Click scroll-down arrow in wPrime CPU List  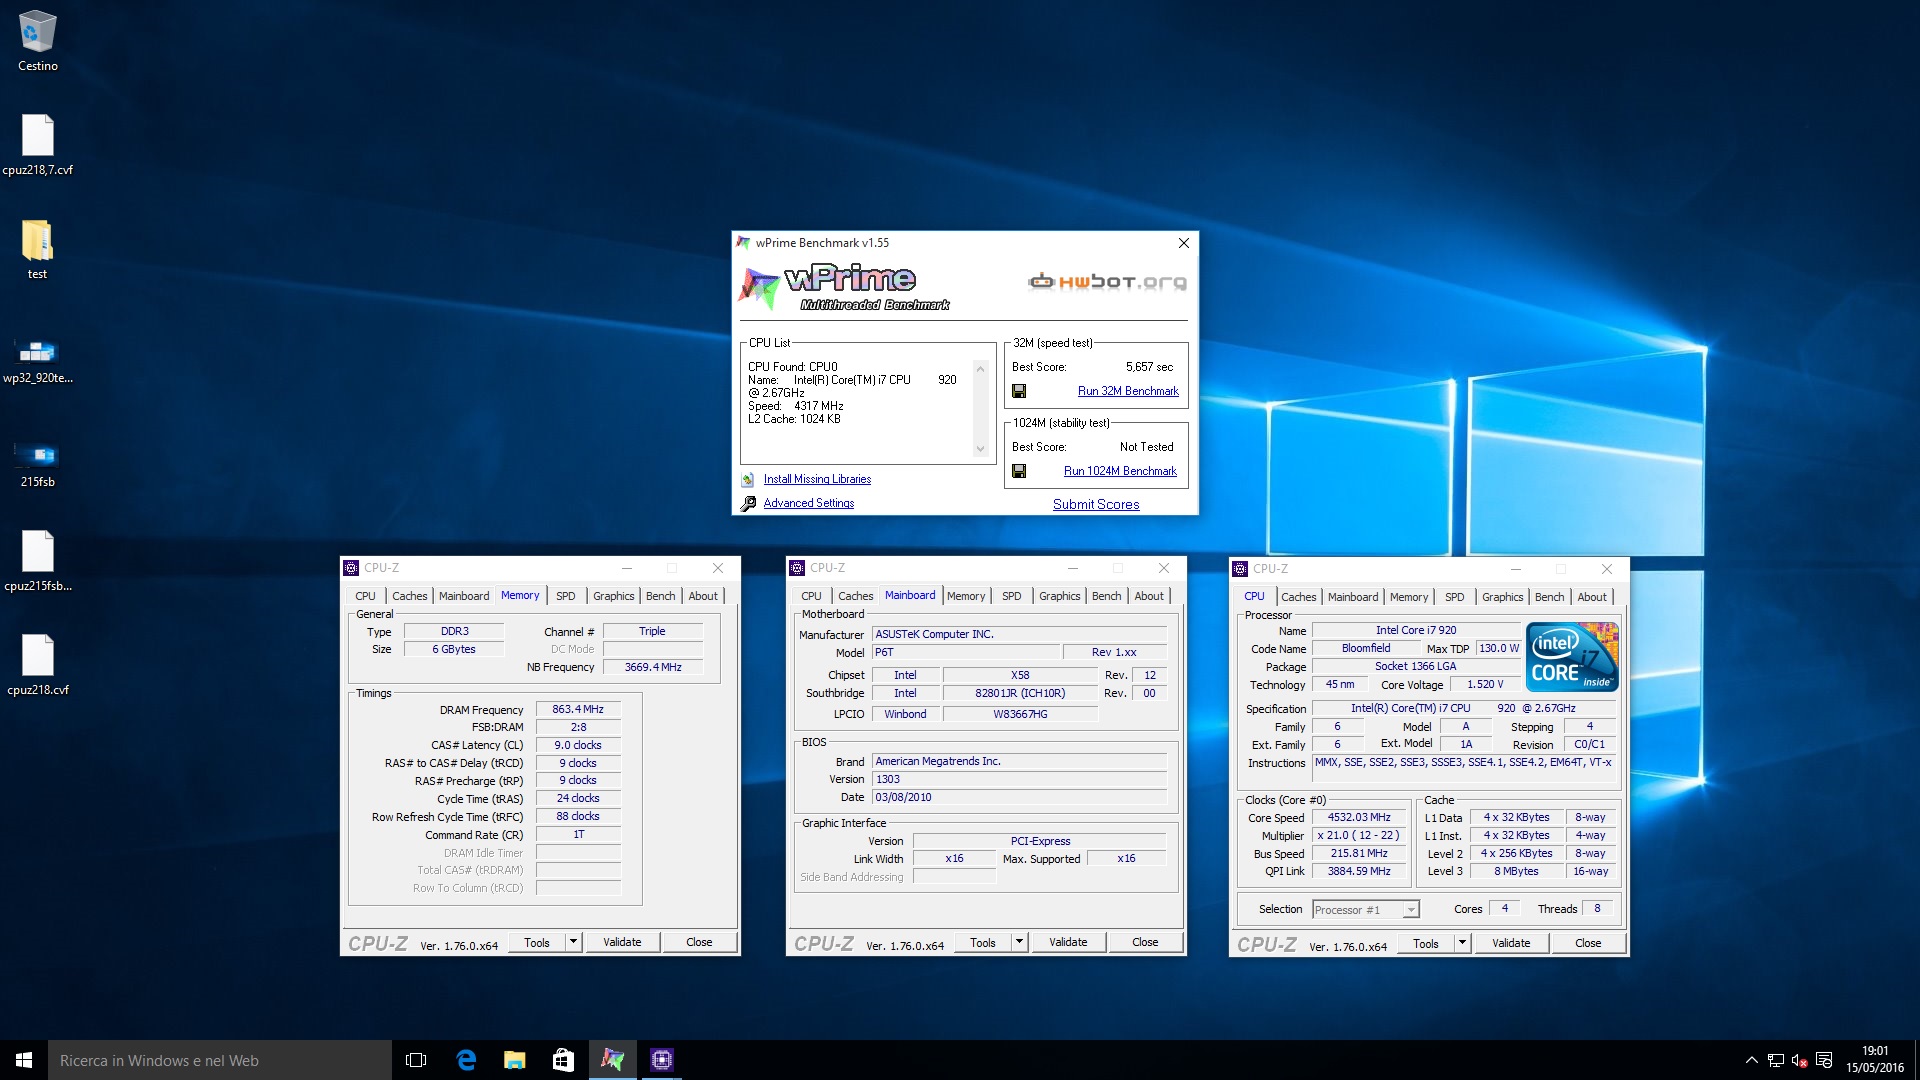tap(980, 449)
